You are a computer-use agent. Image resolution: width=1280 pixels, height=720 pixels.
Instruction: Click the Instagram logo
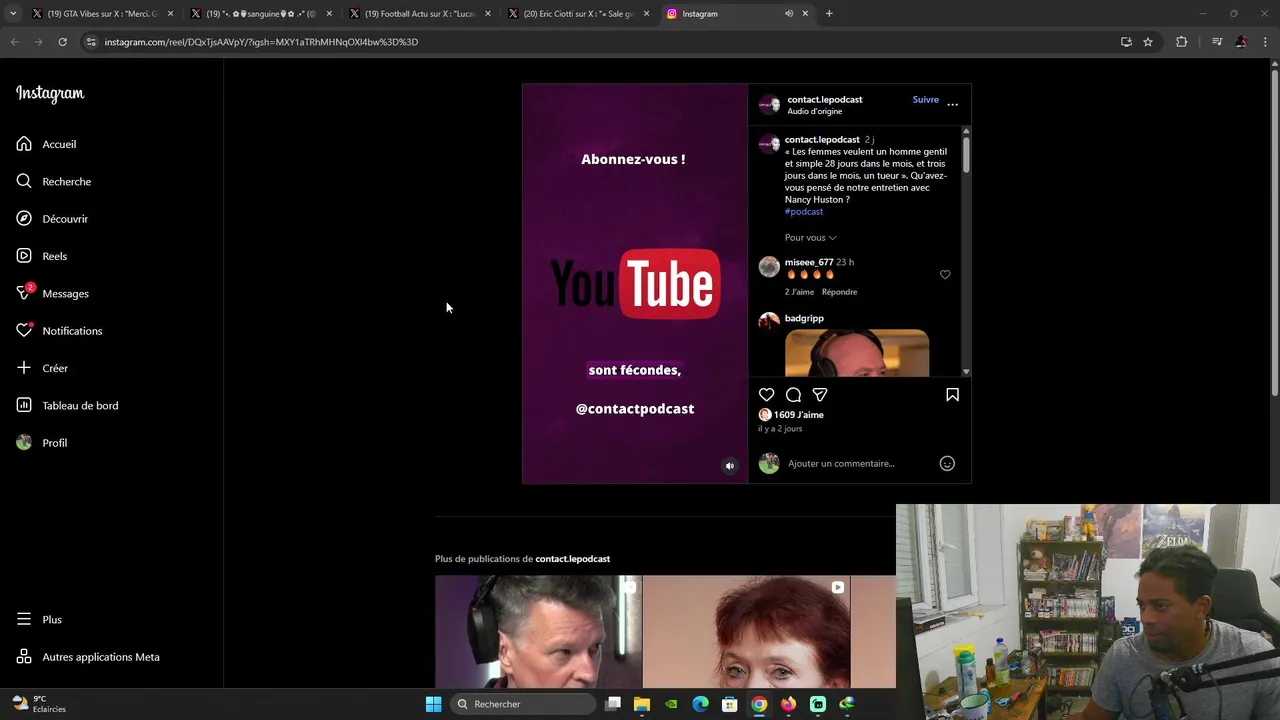click(50, 93)
